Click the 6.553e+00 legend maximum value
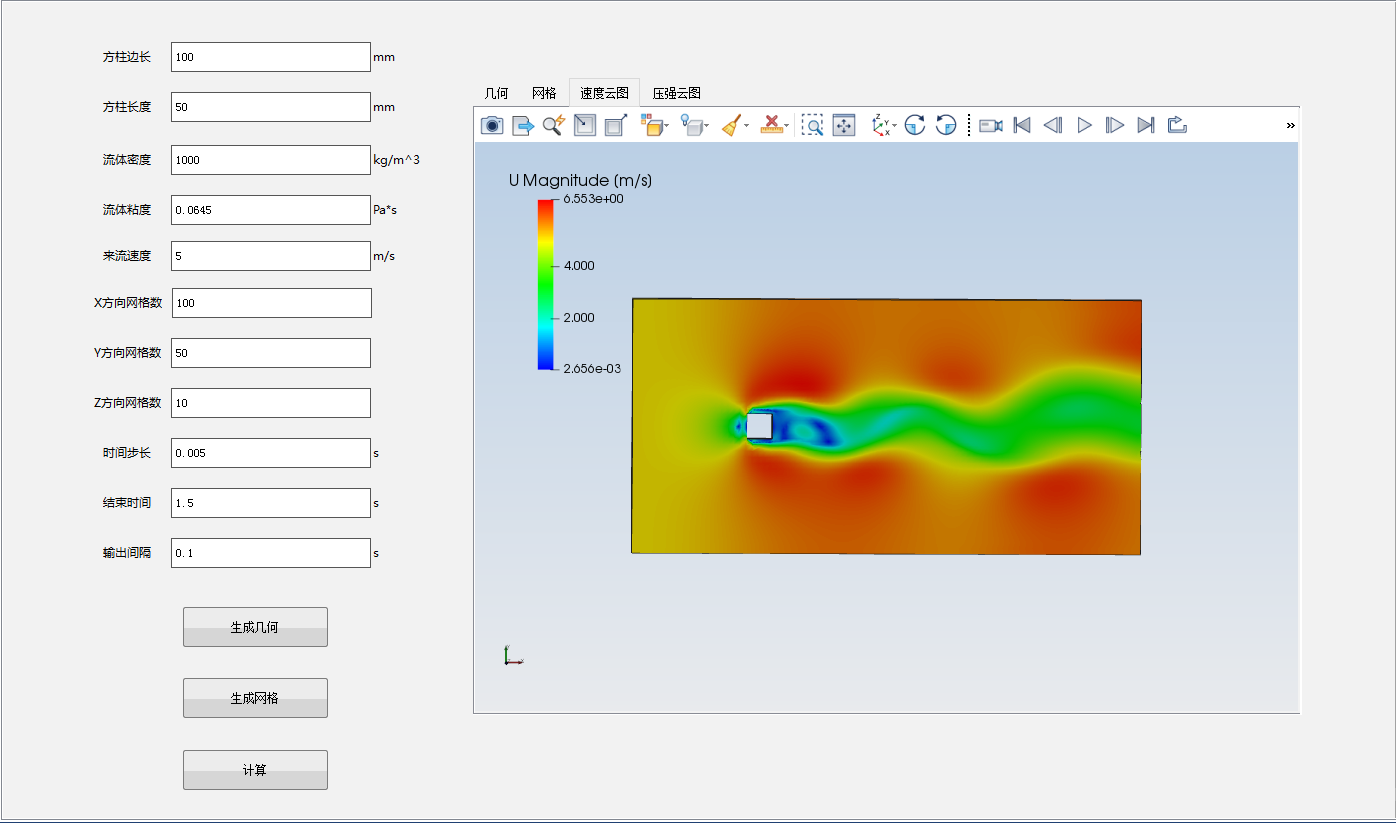This screenshot has height=823, width=1396. (x=593, y=199)
